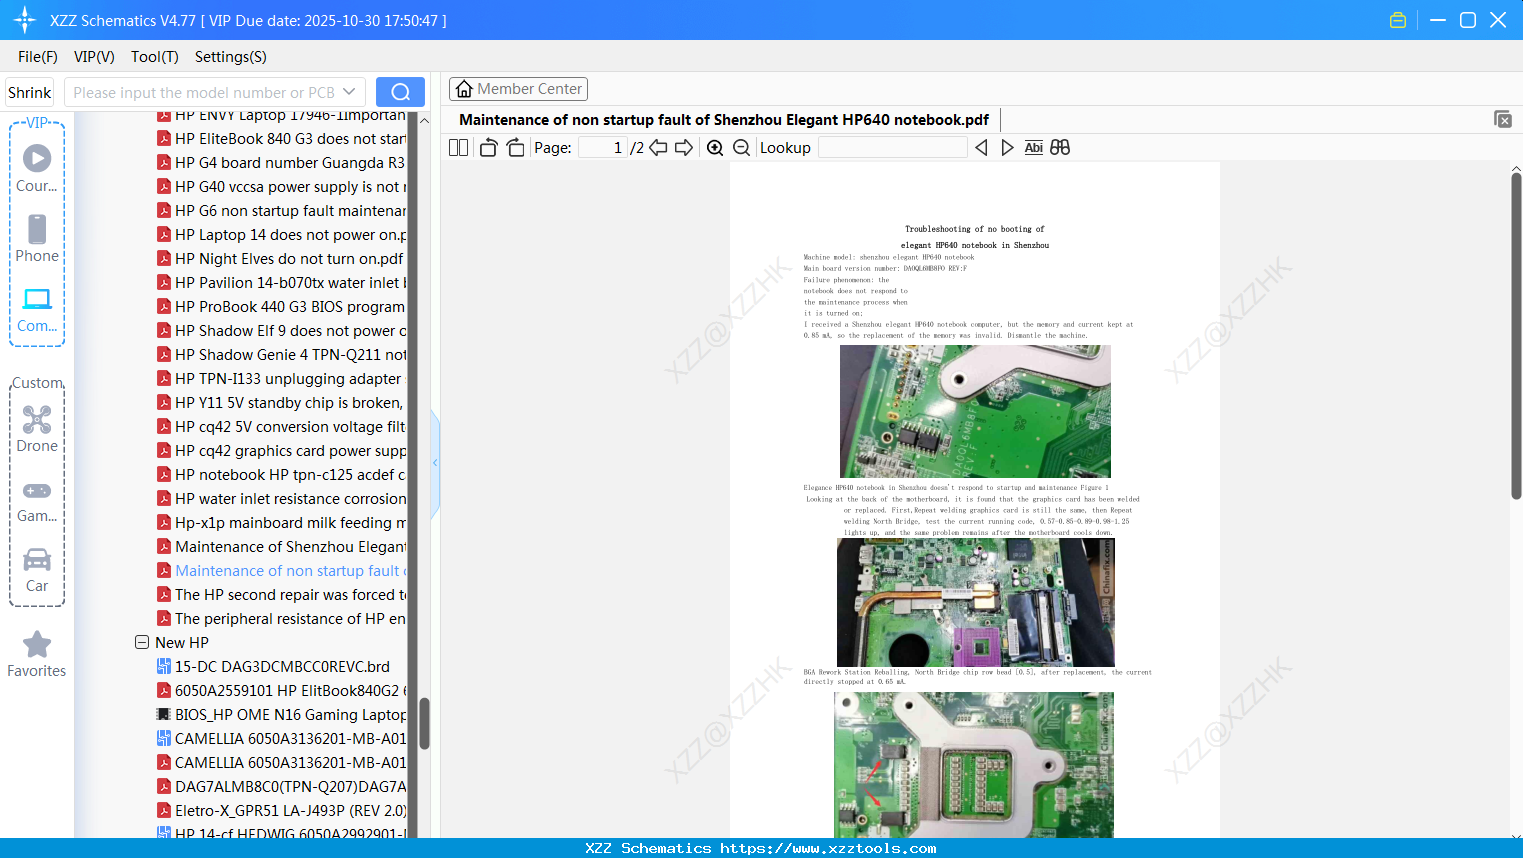The width and height of the screenshot is (1523, 858).
Task: Open Member Center
Action: [518, 89]
